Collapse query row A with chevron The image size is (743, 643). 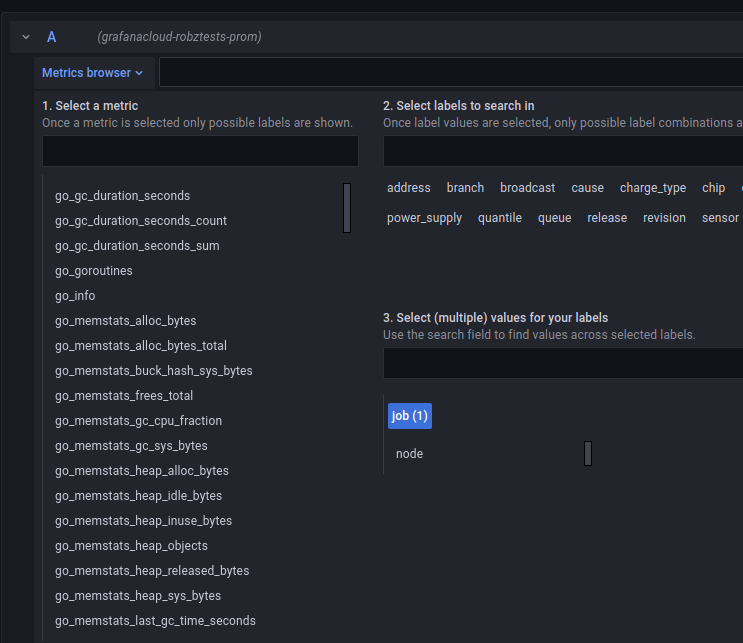26,37
